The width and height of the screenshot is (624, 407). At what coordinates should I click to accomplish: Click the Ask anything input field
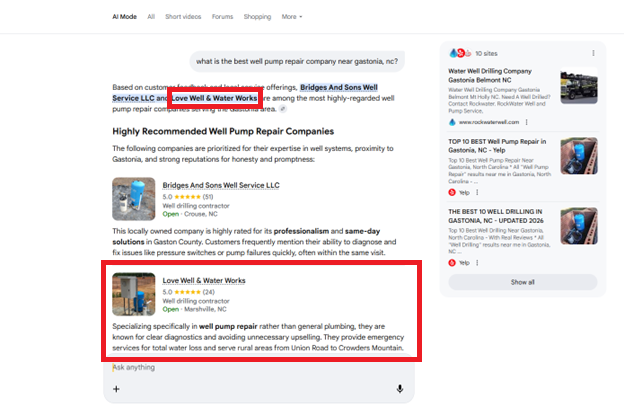(x=259, y=367)
